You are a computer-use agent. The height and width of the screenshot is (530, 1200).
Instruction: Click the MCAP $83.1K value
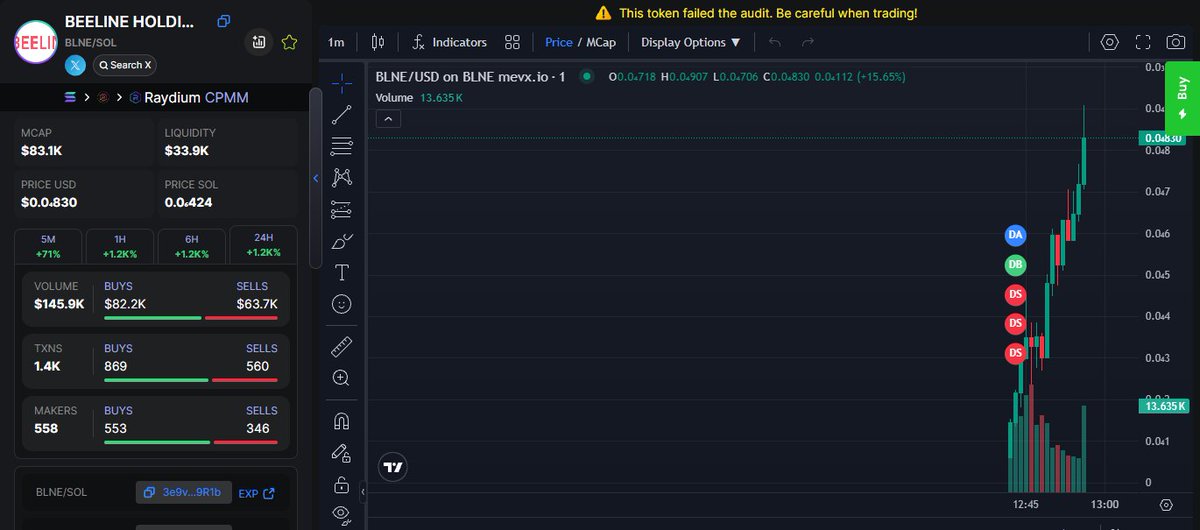(42, 151)
